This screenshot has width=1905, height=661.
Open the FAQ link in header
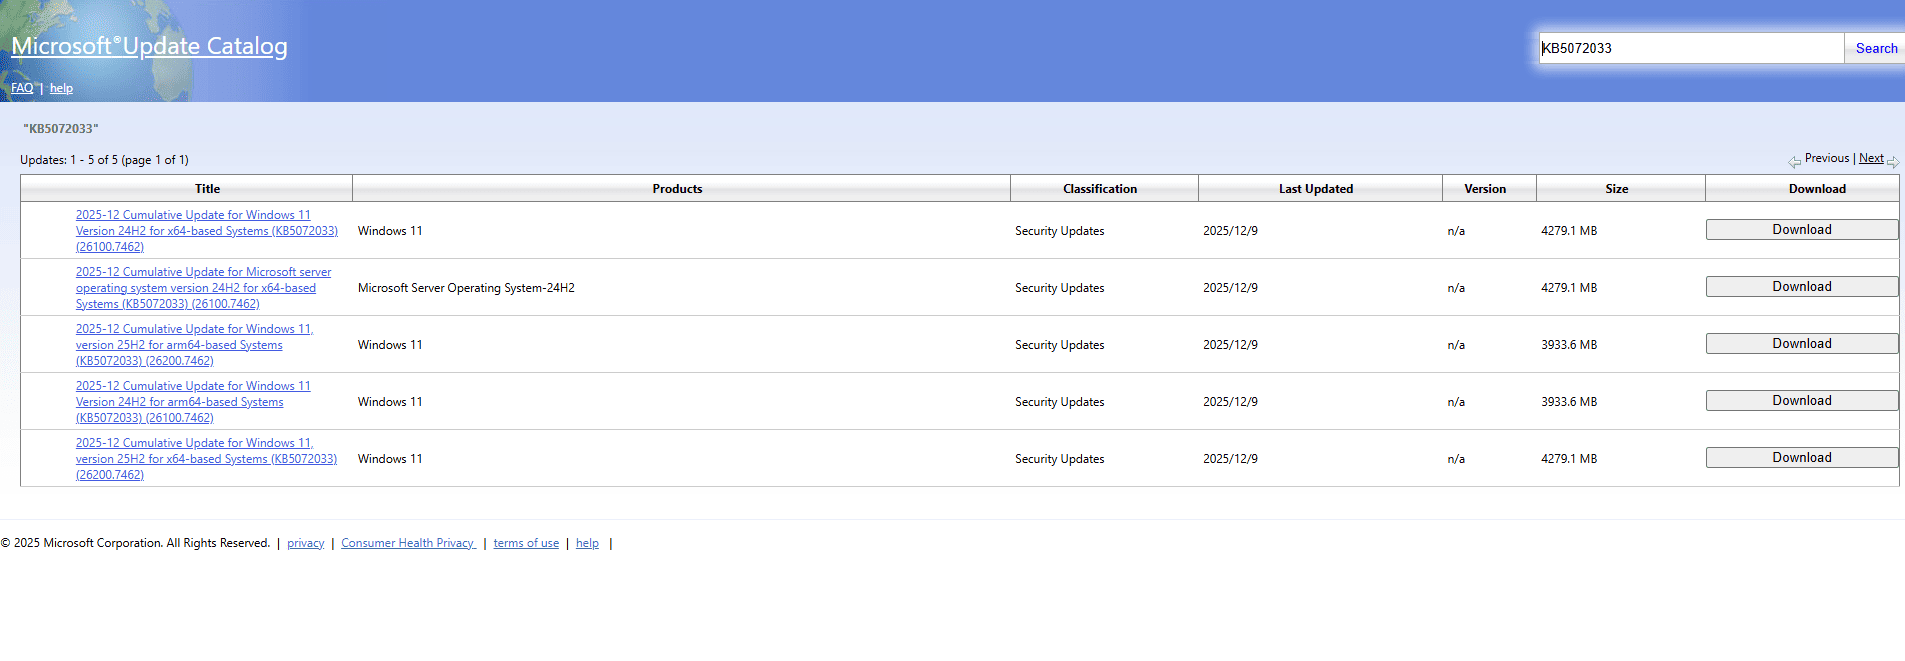22,88
